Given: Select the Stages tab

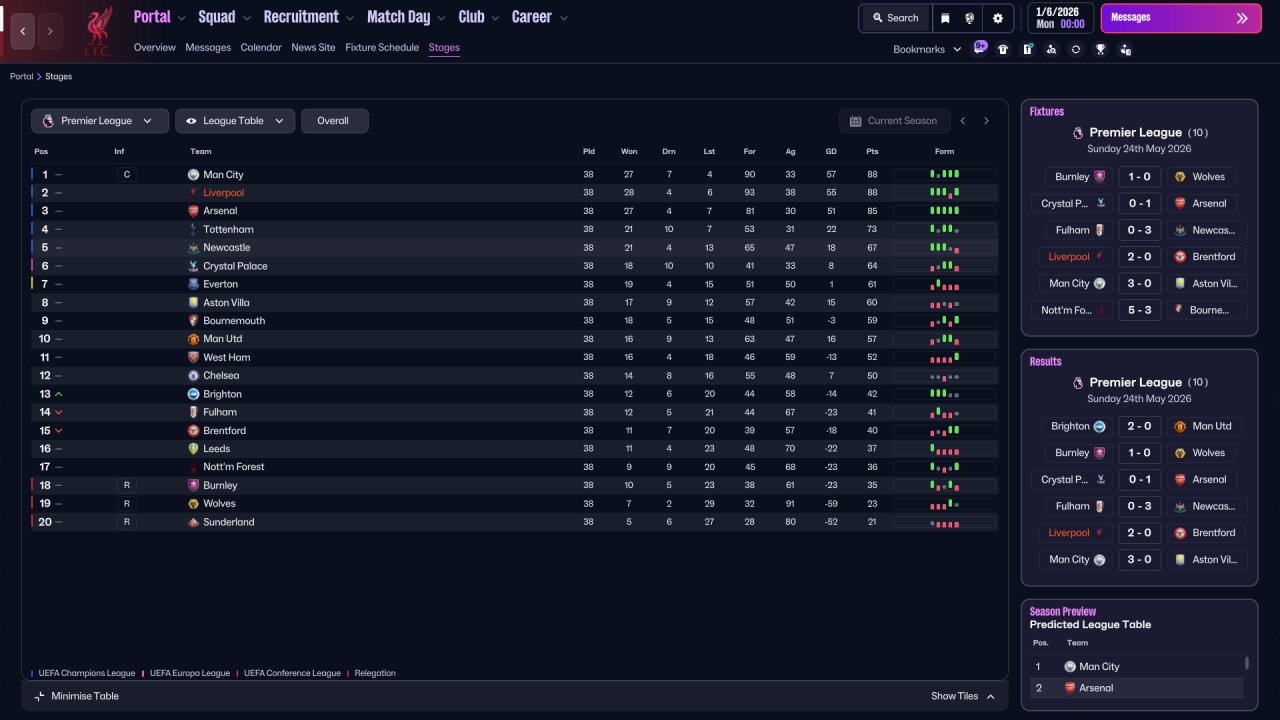Looking at the screenshot, I should click(x=444, y=48).
